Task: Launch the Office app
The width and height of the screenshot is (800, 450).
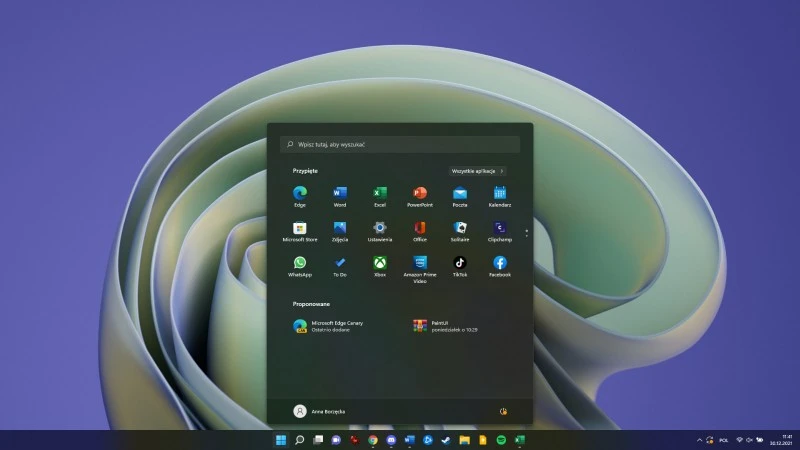Action: pos(420,231)
